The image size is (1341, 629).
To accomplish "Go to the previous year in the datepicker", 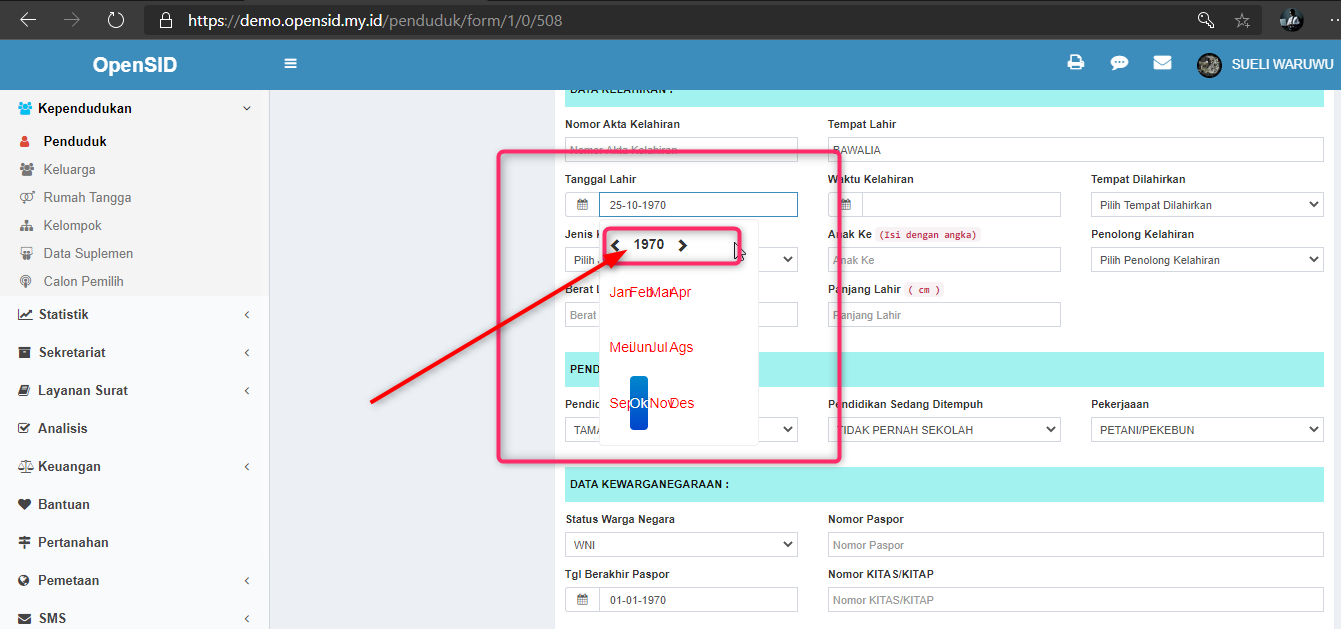I will (x=615, y=245).
